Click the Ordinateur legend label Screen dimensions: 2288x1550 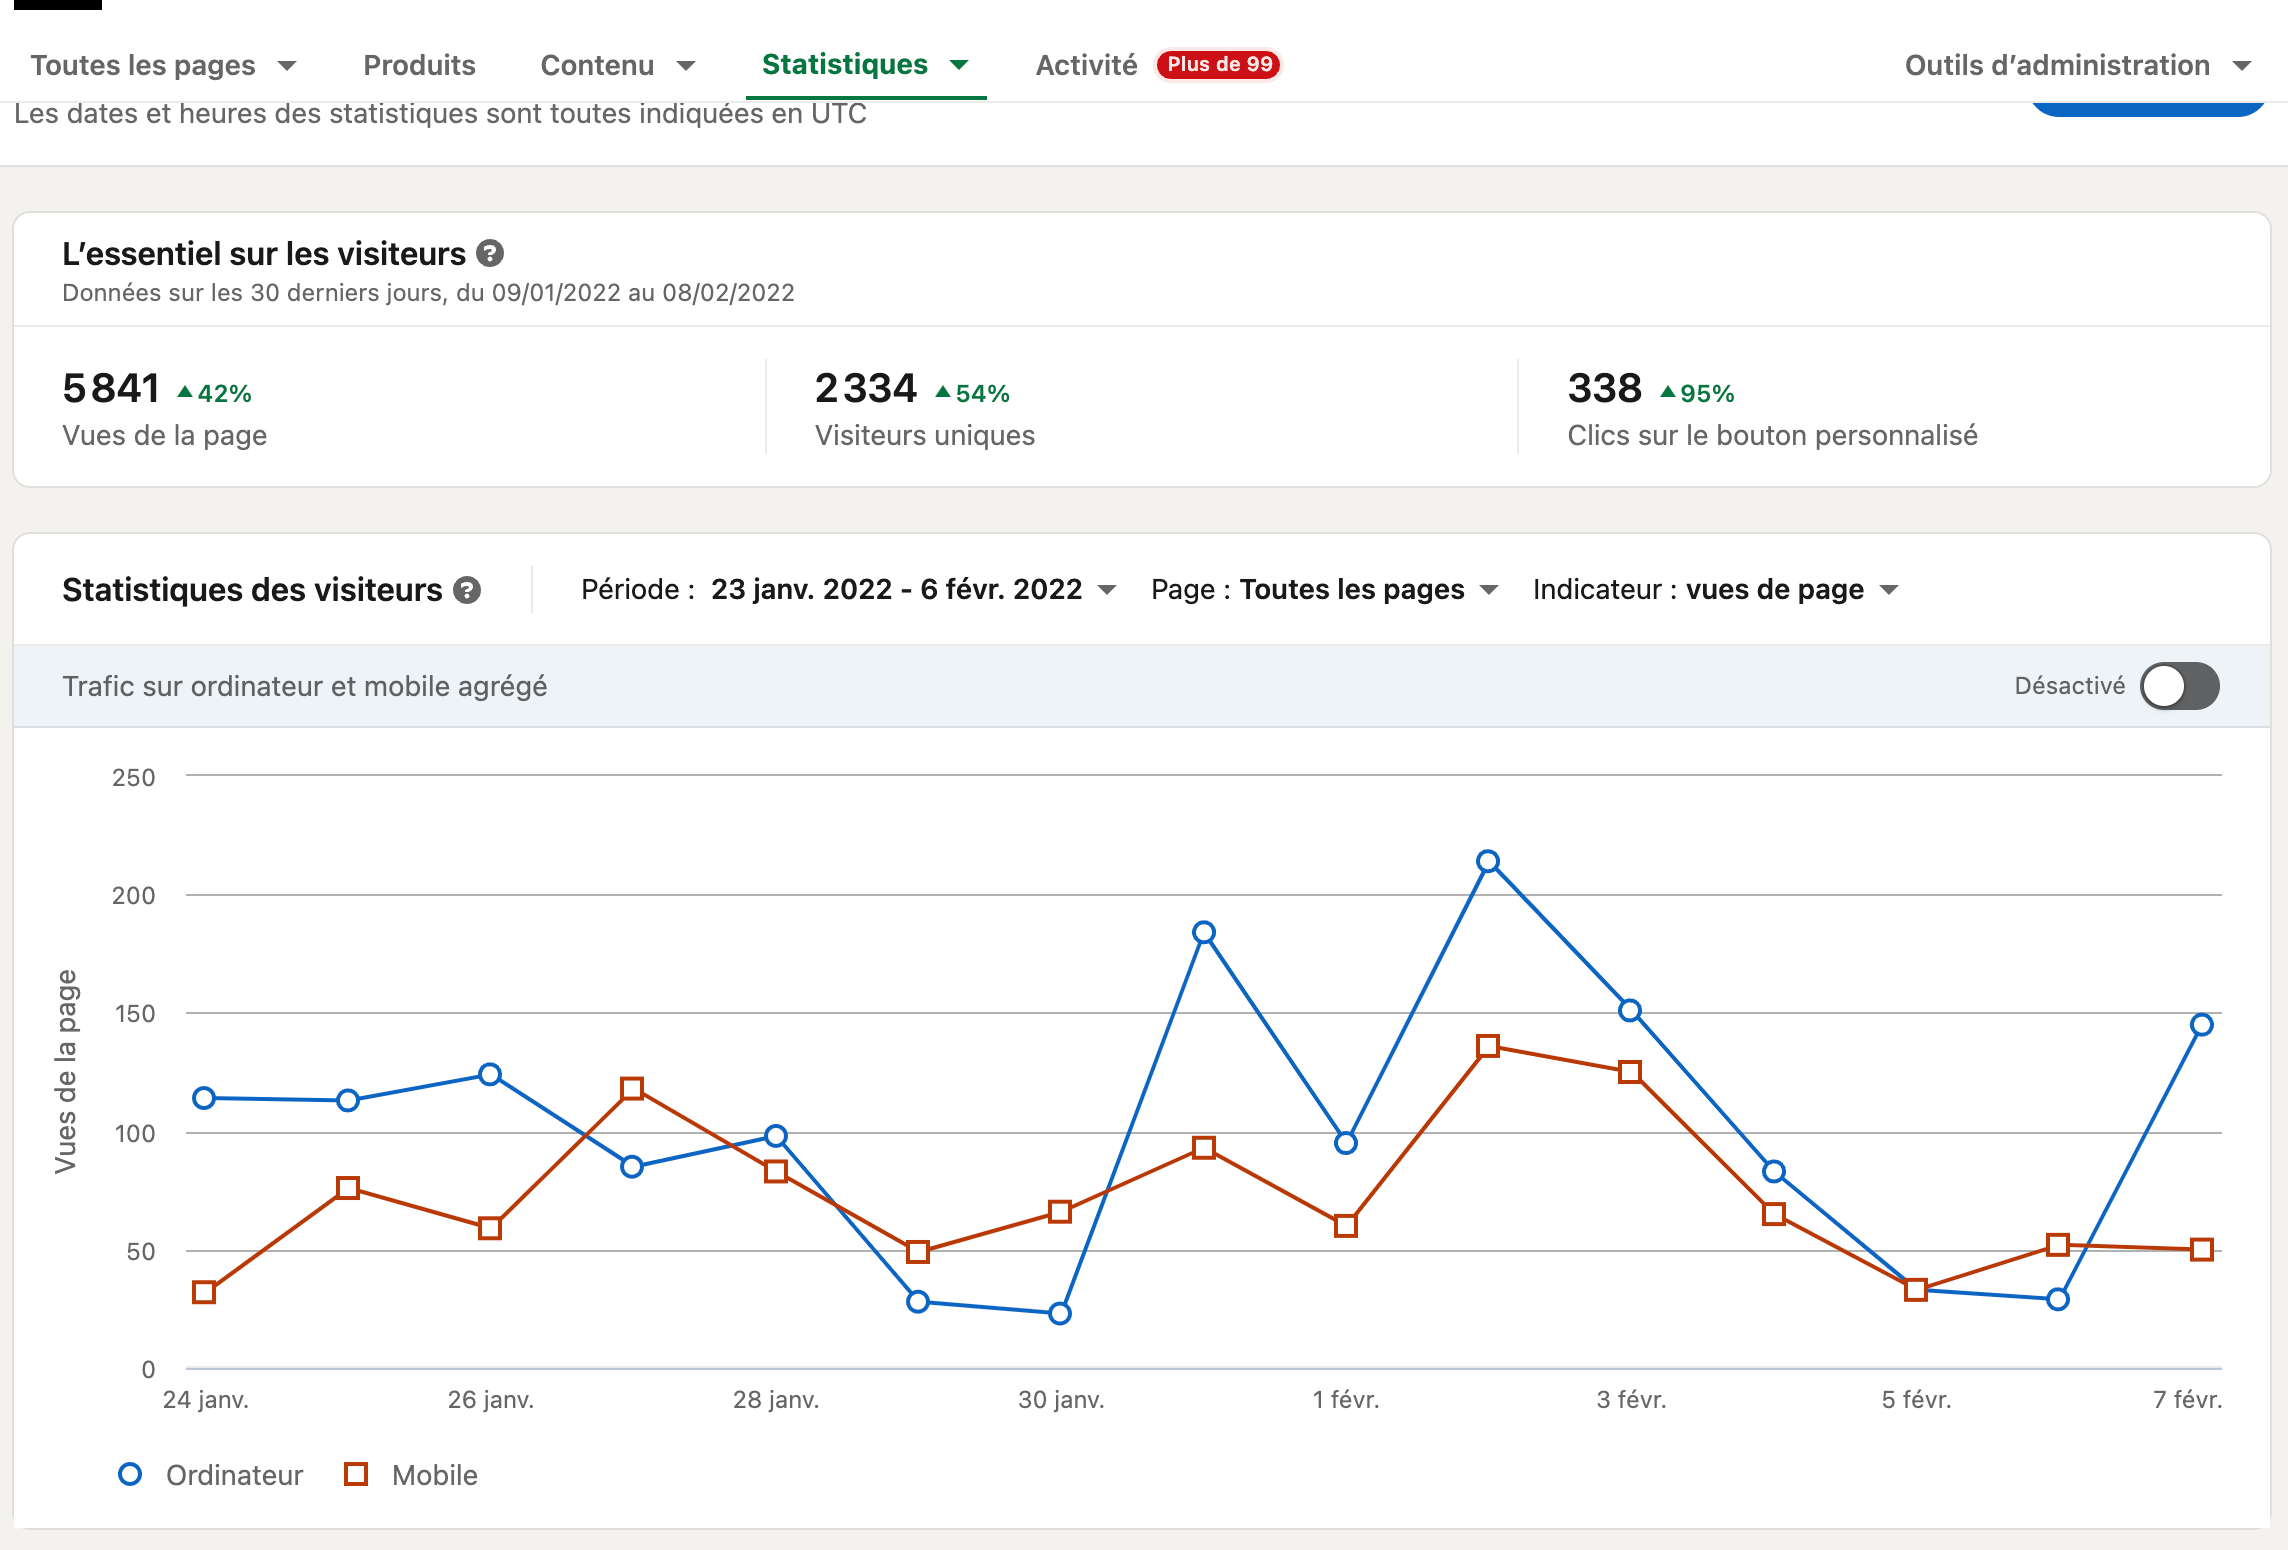(234, 1475)
